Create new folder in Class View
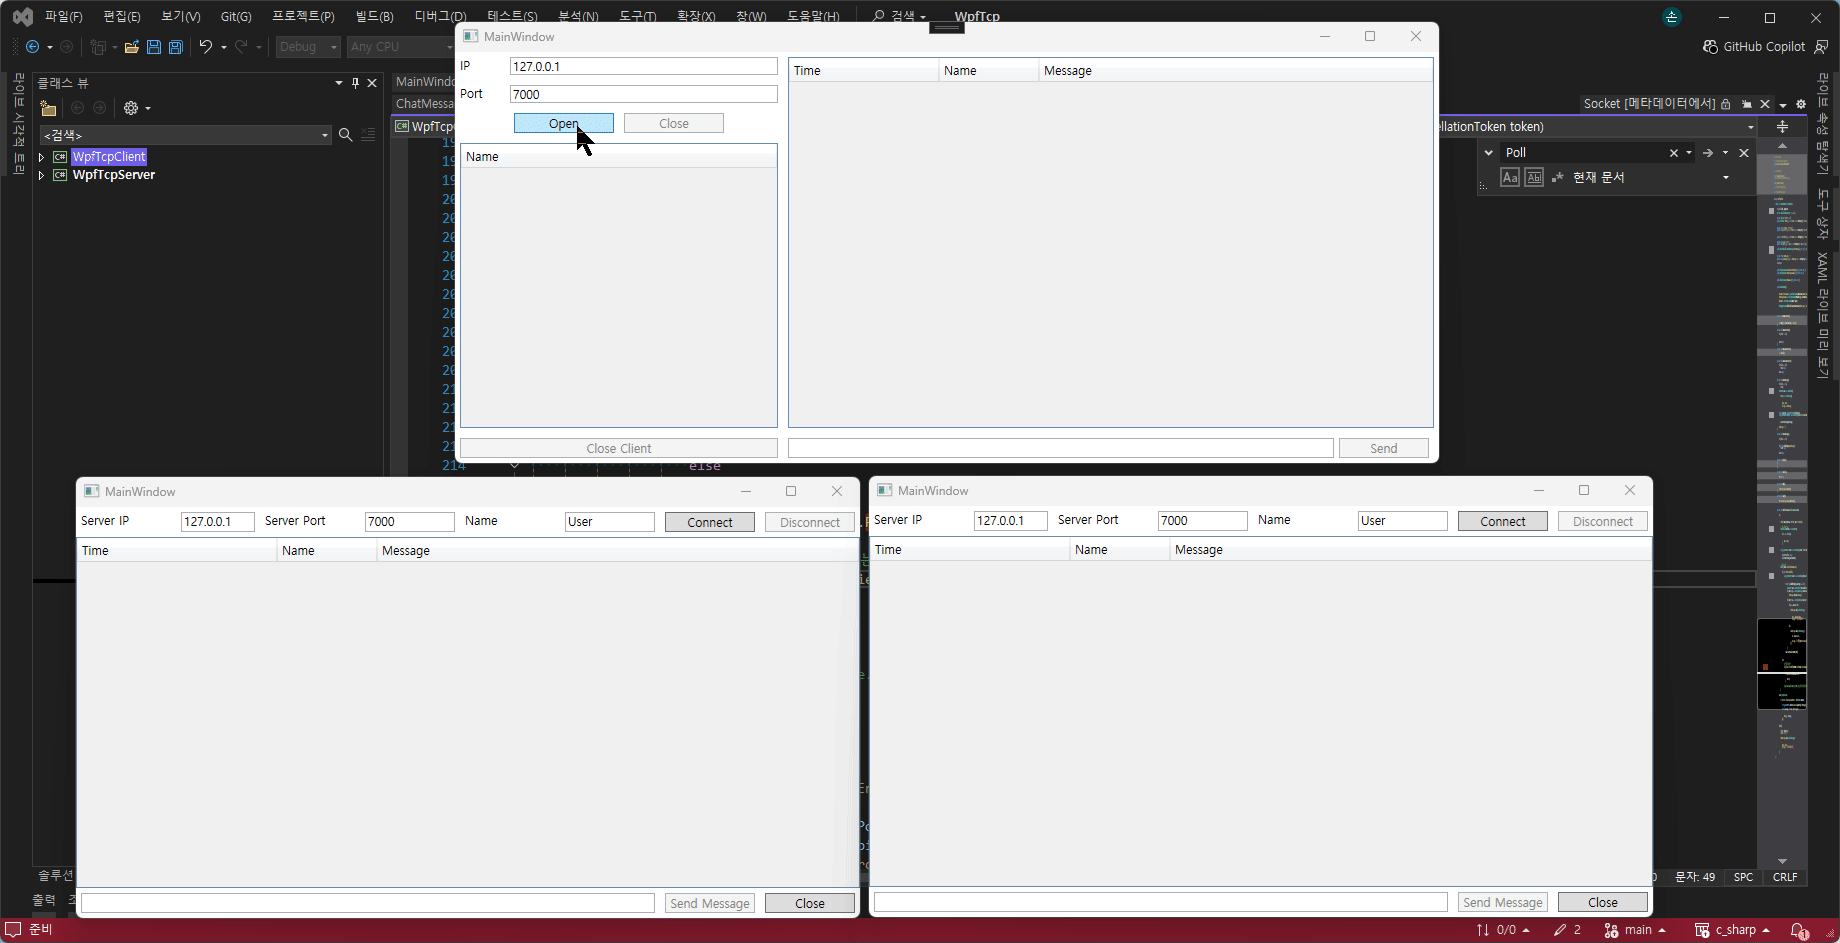Viewport: 1840px width, 943px height. click(48, 108)
